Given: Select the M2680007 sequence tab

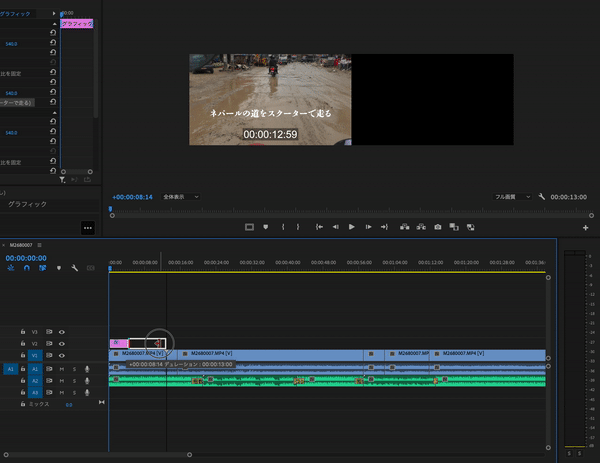Looking at the screenshot, I should pyautogui.click(x=21, y=245).
